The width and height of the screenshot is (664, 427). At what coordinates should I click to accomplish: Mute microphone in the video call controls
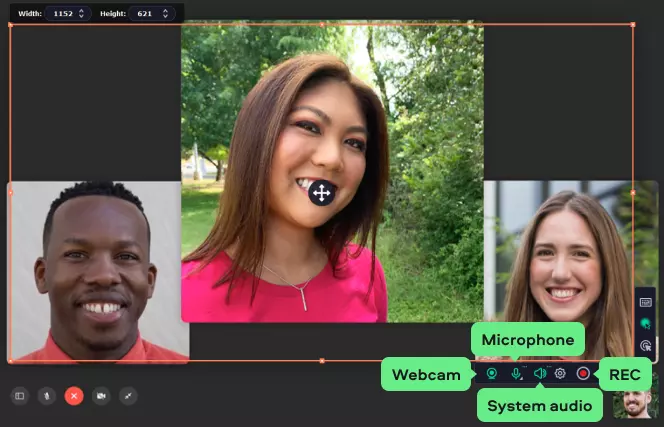pyautogui.click(x=47, y=396)
